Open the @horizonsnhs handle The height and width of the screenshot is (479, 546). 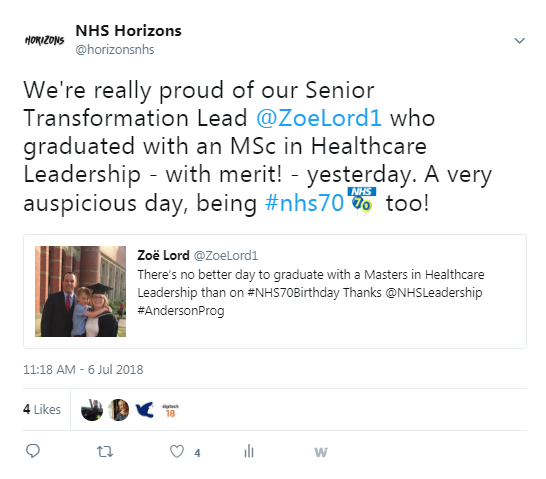[115, 50]
